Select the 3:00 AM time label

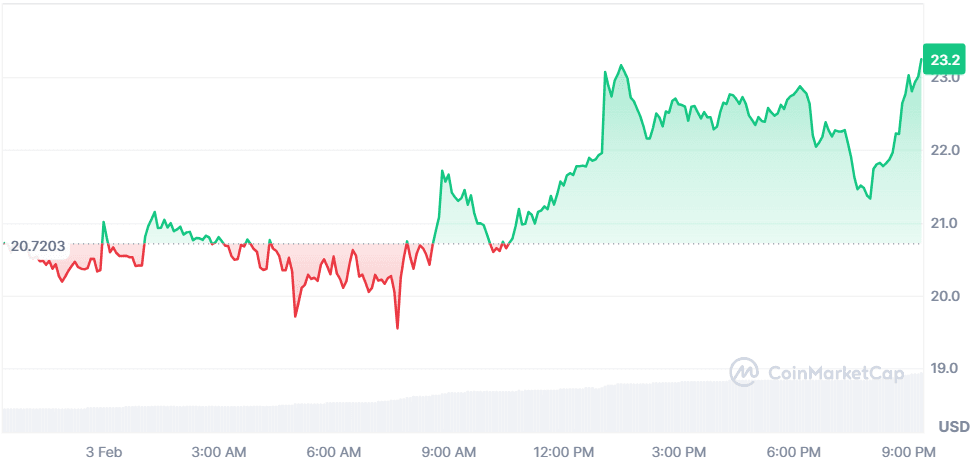(x=219, y=452)
